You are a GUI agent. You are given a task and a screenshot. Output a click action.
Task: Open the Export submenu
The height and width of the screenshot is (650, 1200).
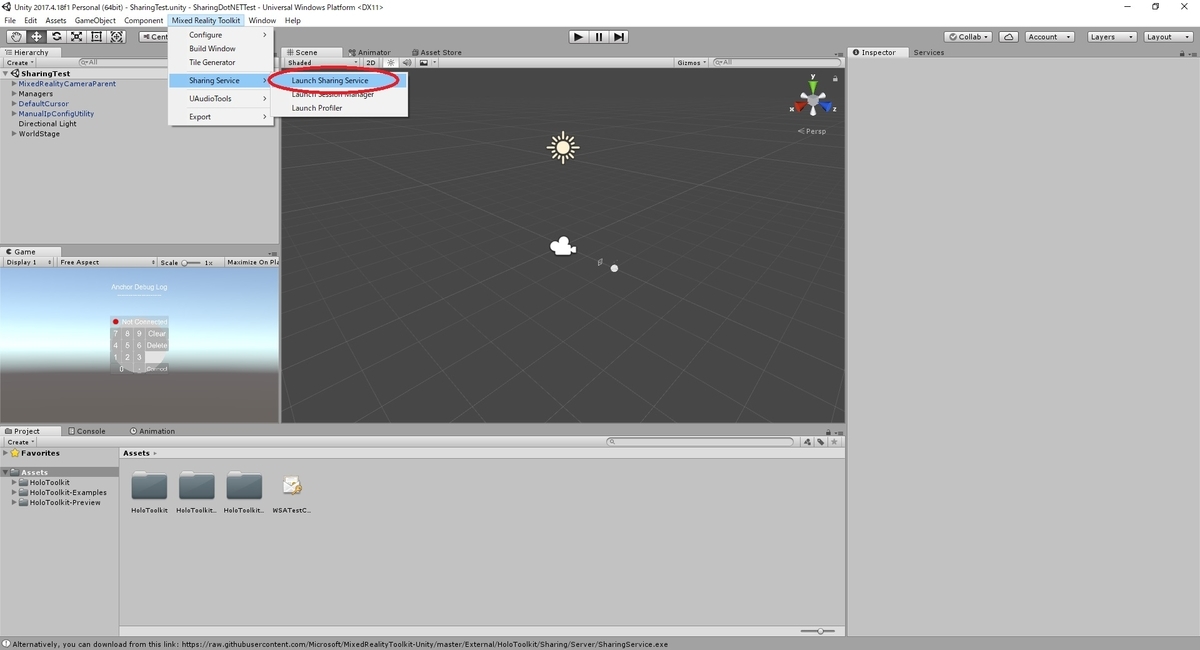[221, 117]
